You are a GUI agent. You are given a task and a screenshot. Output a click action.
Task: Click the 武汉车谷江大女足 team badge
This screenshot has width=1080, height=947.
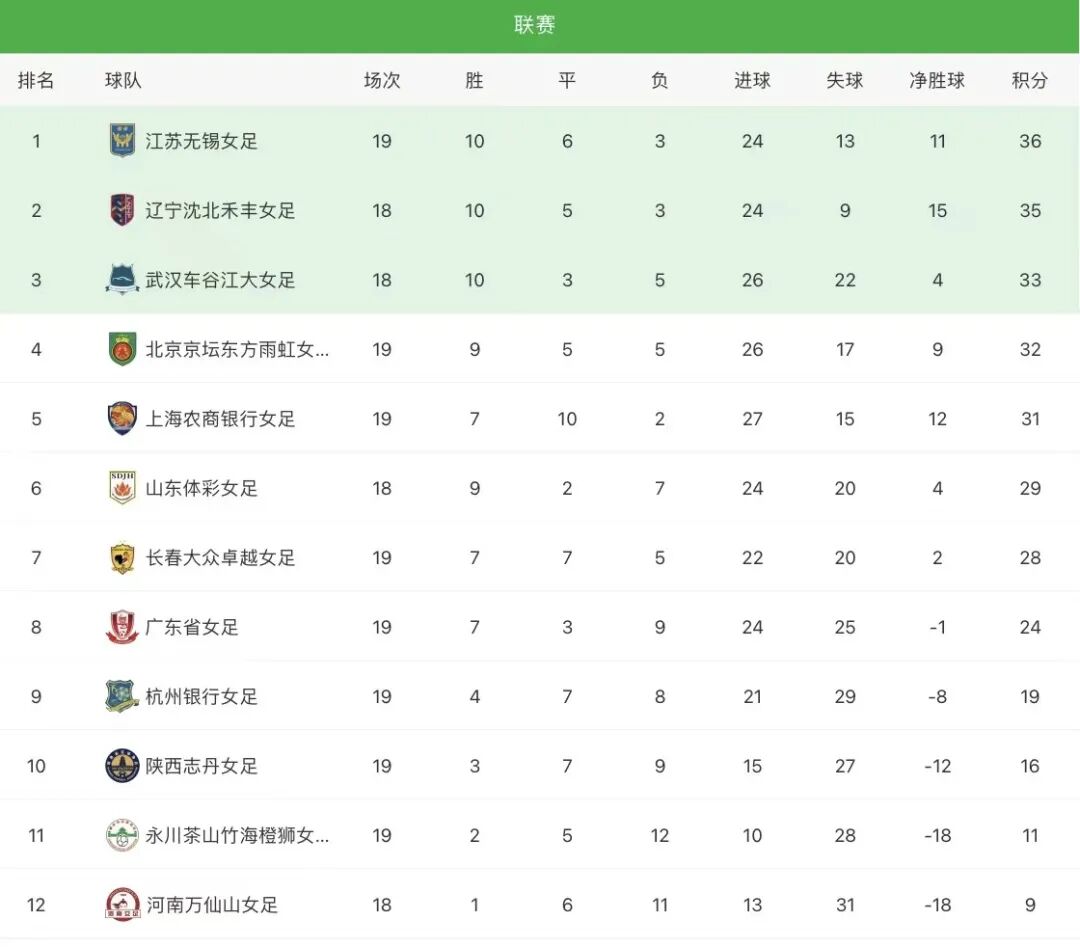pyautogui.click(x=123, y=279)
